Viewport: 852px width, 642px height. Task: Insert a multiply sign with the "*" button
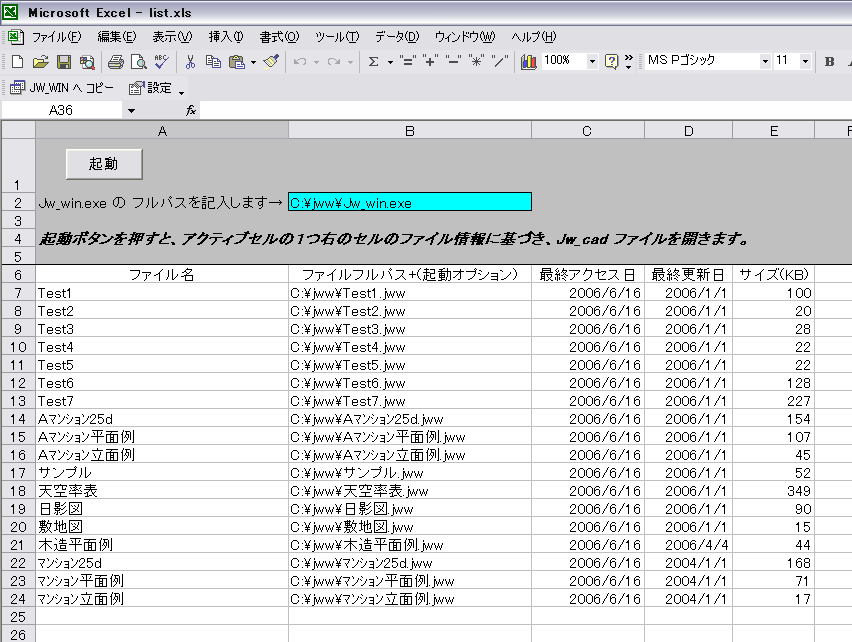[477, 61]
